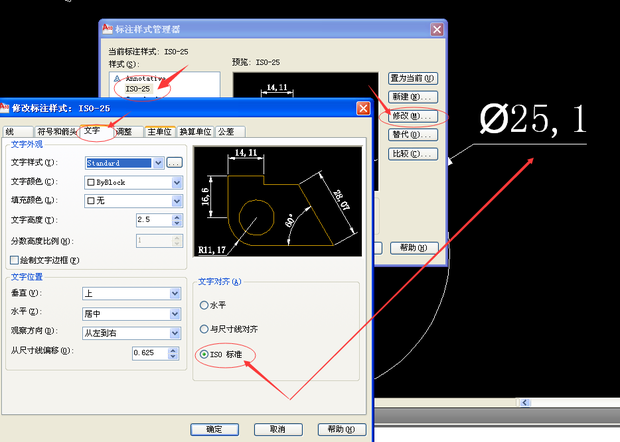This screenshot has width=620, height=442.
Task: Switch to the 符号和箭头 tab
Action: pyautogui.click(x=56, y=131)
